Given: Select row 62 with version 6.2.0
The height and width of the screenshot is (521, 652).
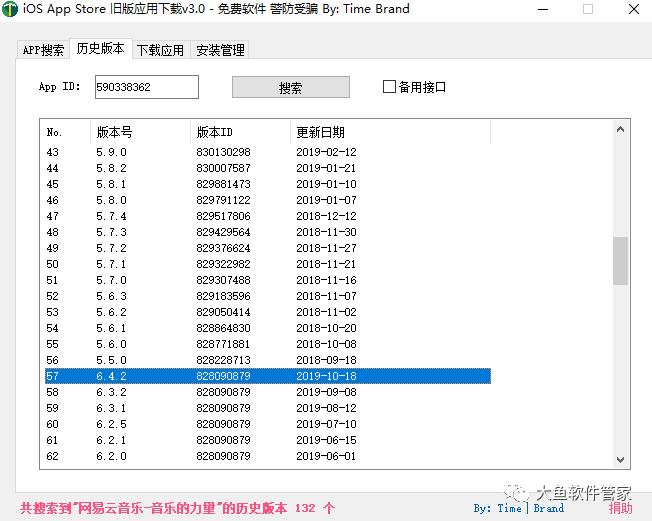Looking at the screenshot, I should point(268,456).
